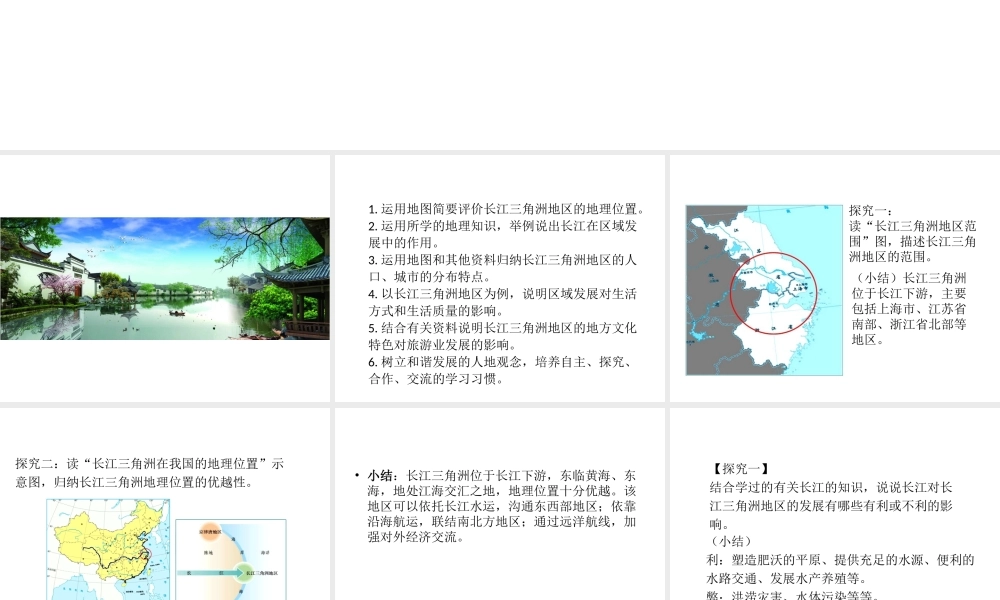Open the Yangtze Delta range map image
Screen dimensions: 1000x600
coord(764,290)
